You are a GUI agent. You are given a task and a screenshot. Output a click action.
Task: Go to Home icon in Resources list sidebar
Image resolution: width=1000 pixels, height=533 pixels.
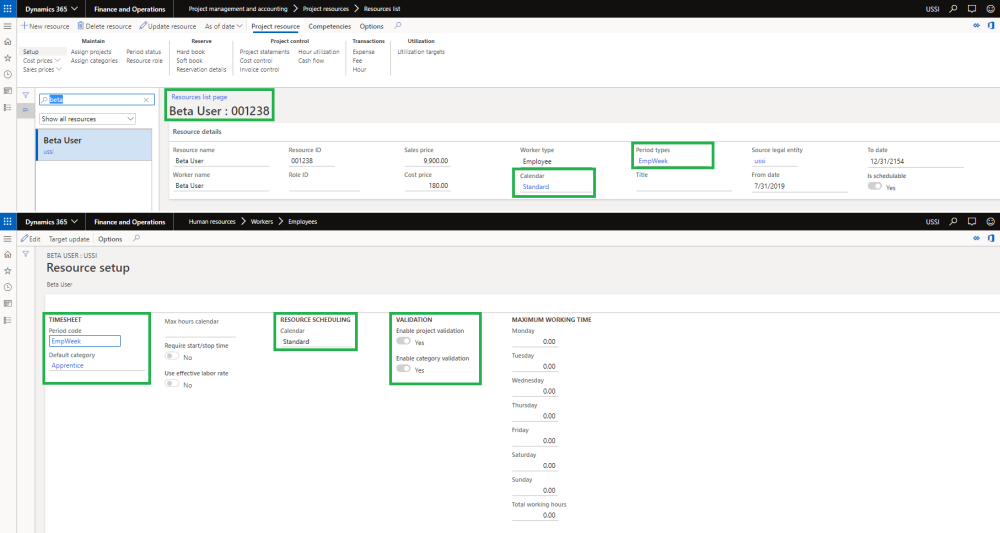(8, 41)
